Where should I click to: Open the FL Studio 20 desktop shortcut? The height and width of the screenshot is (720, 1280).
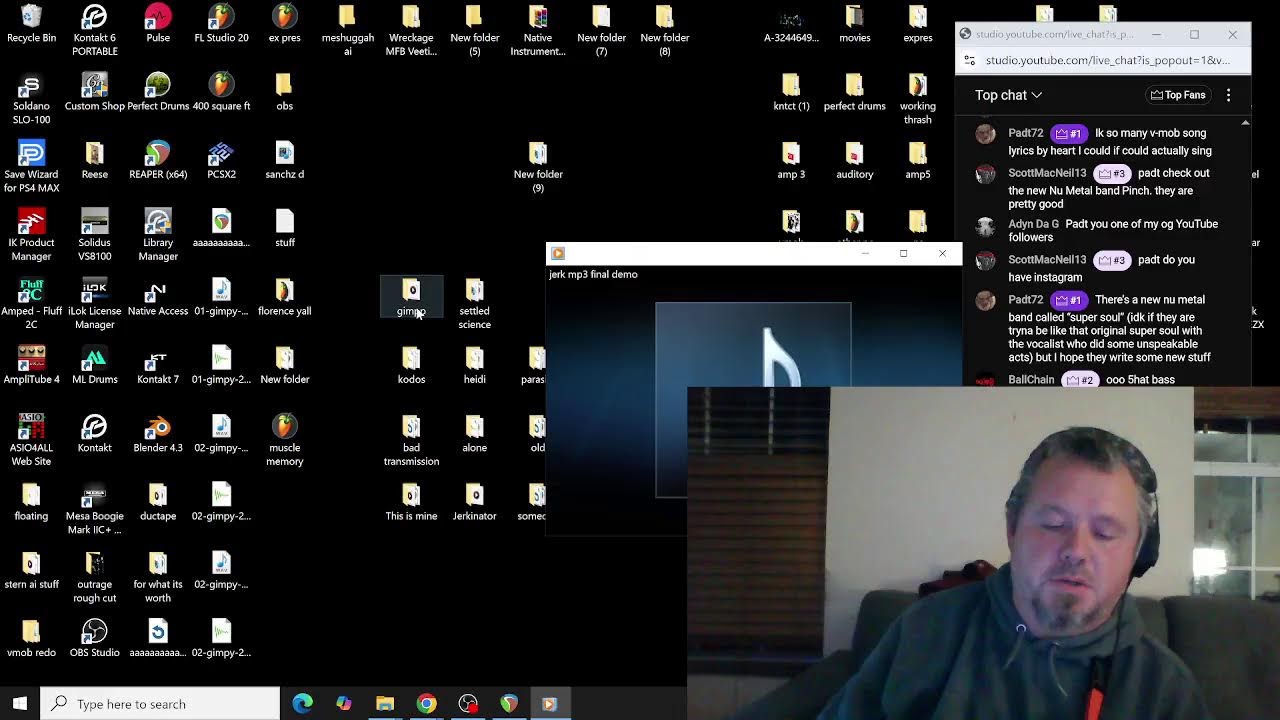tap(221, 18)
